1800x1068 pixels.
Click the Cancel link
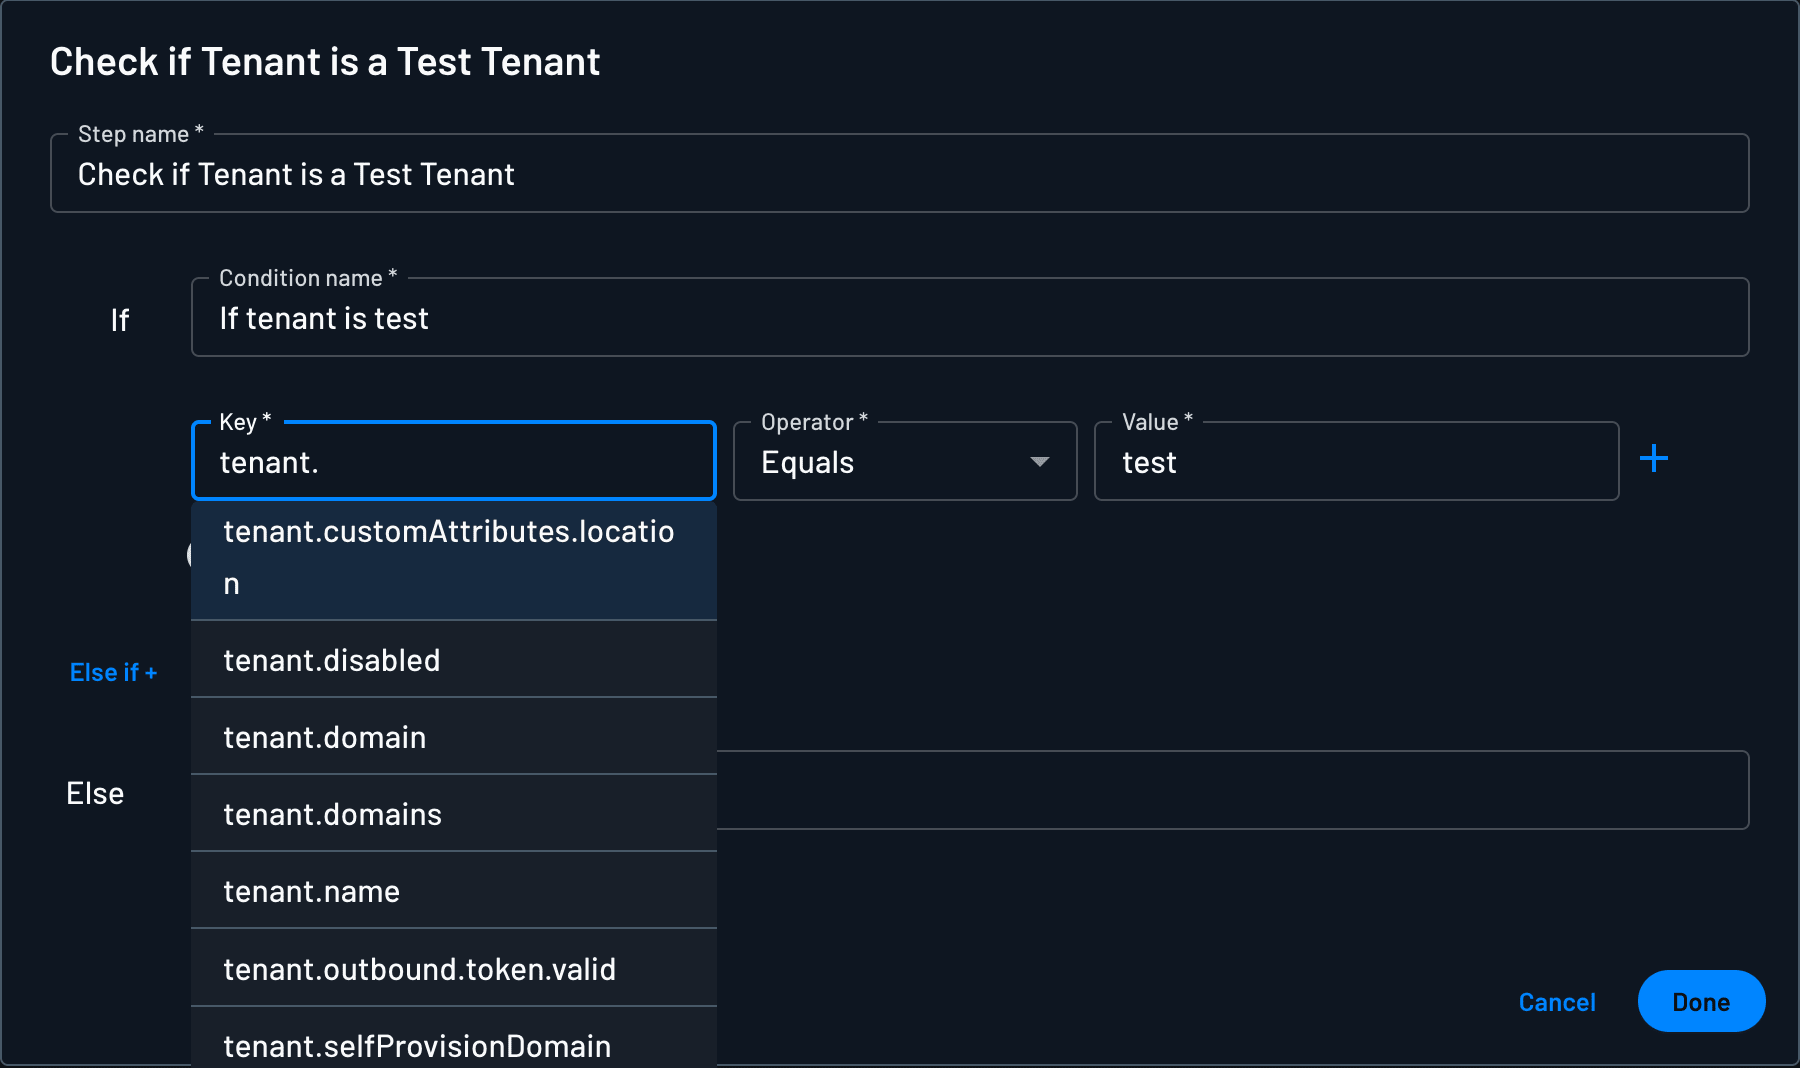1556,1002
